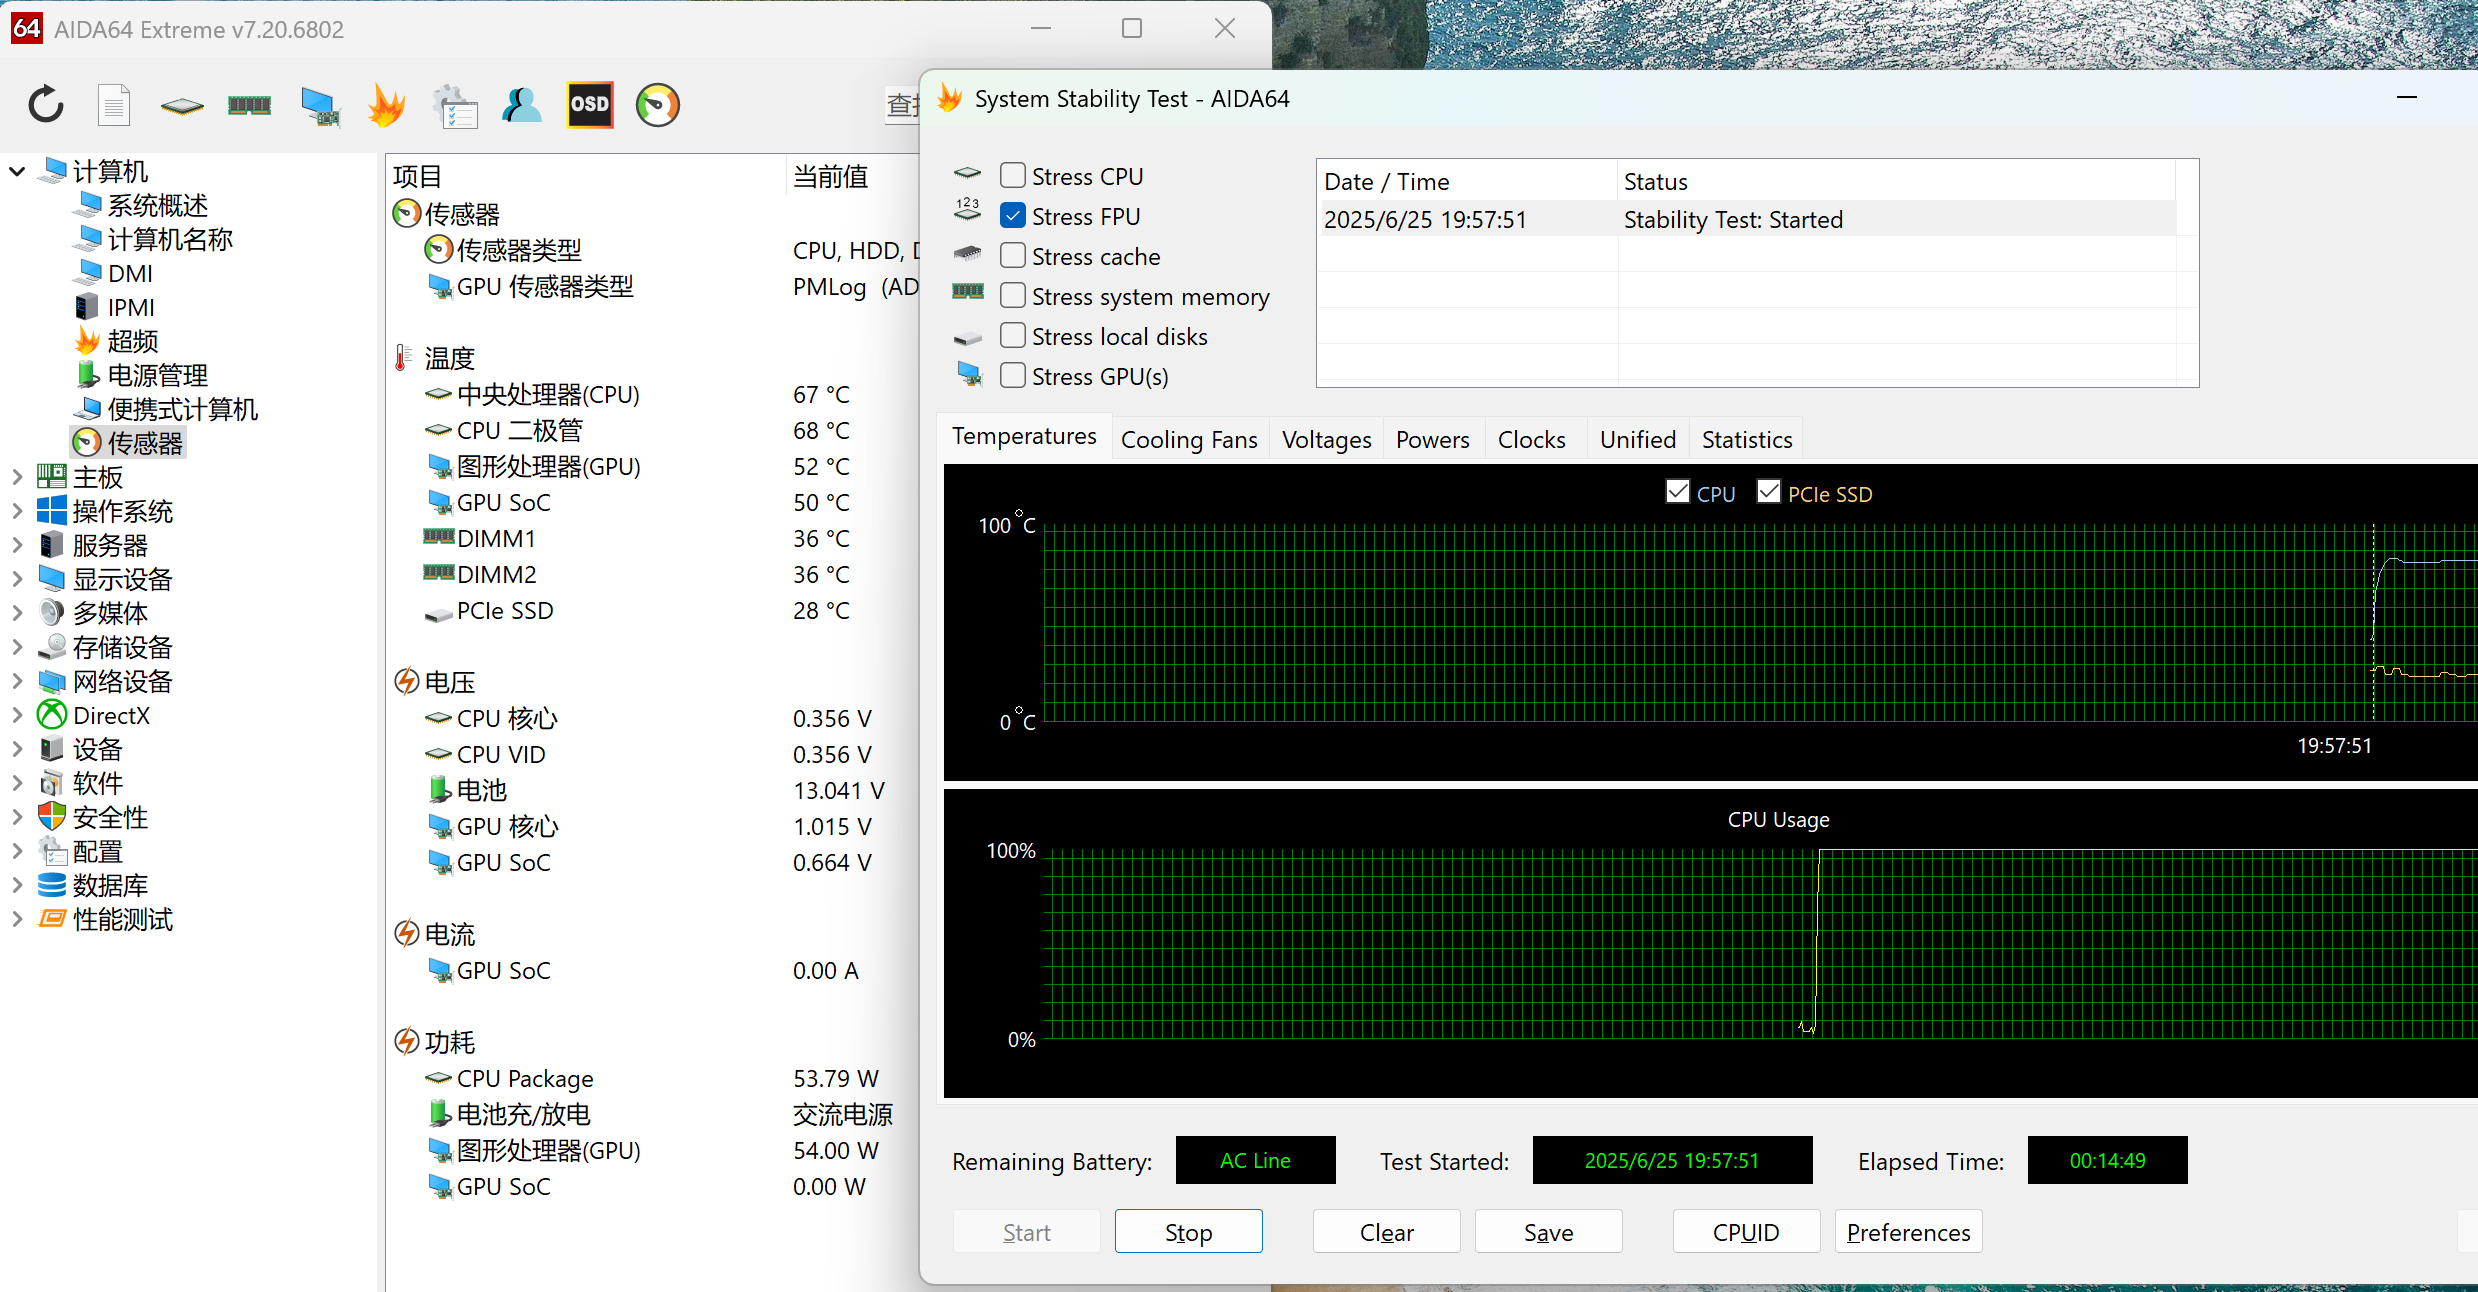Open the SensorPanel gauge toolbar icon

point(658,105)
